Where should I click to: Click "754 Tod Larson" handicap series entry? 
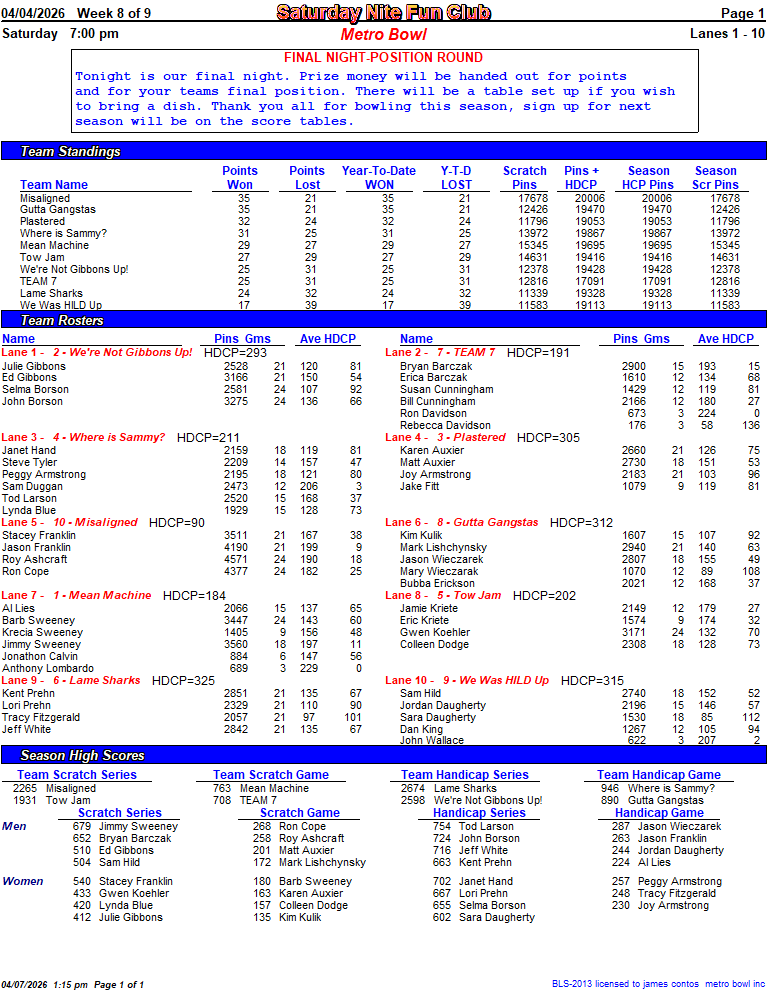tap(473, 826)
